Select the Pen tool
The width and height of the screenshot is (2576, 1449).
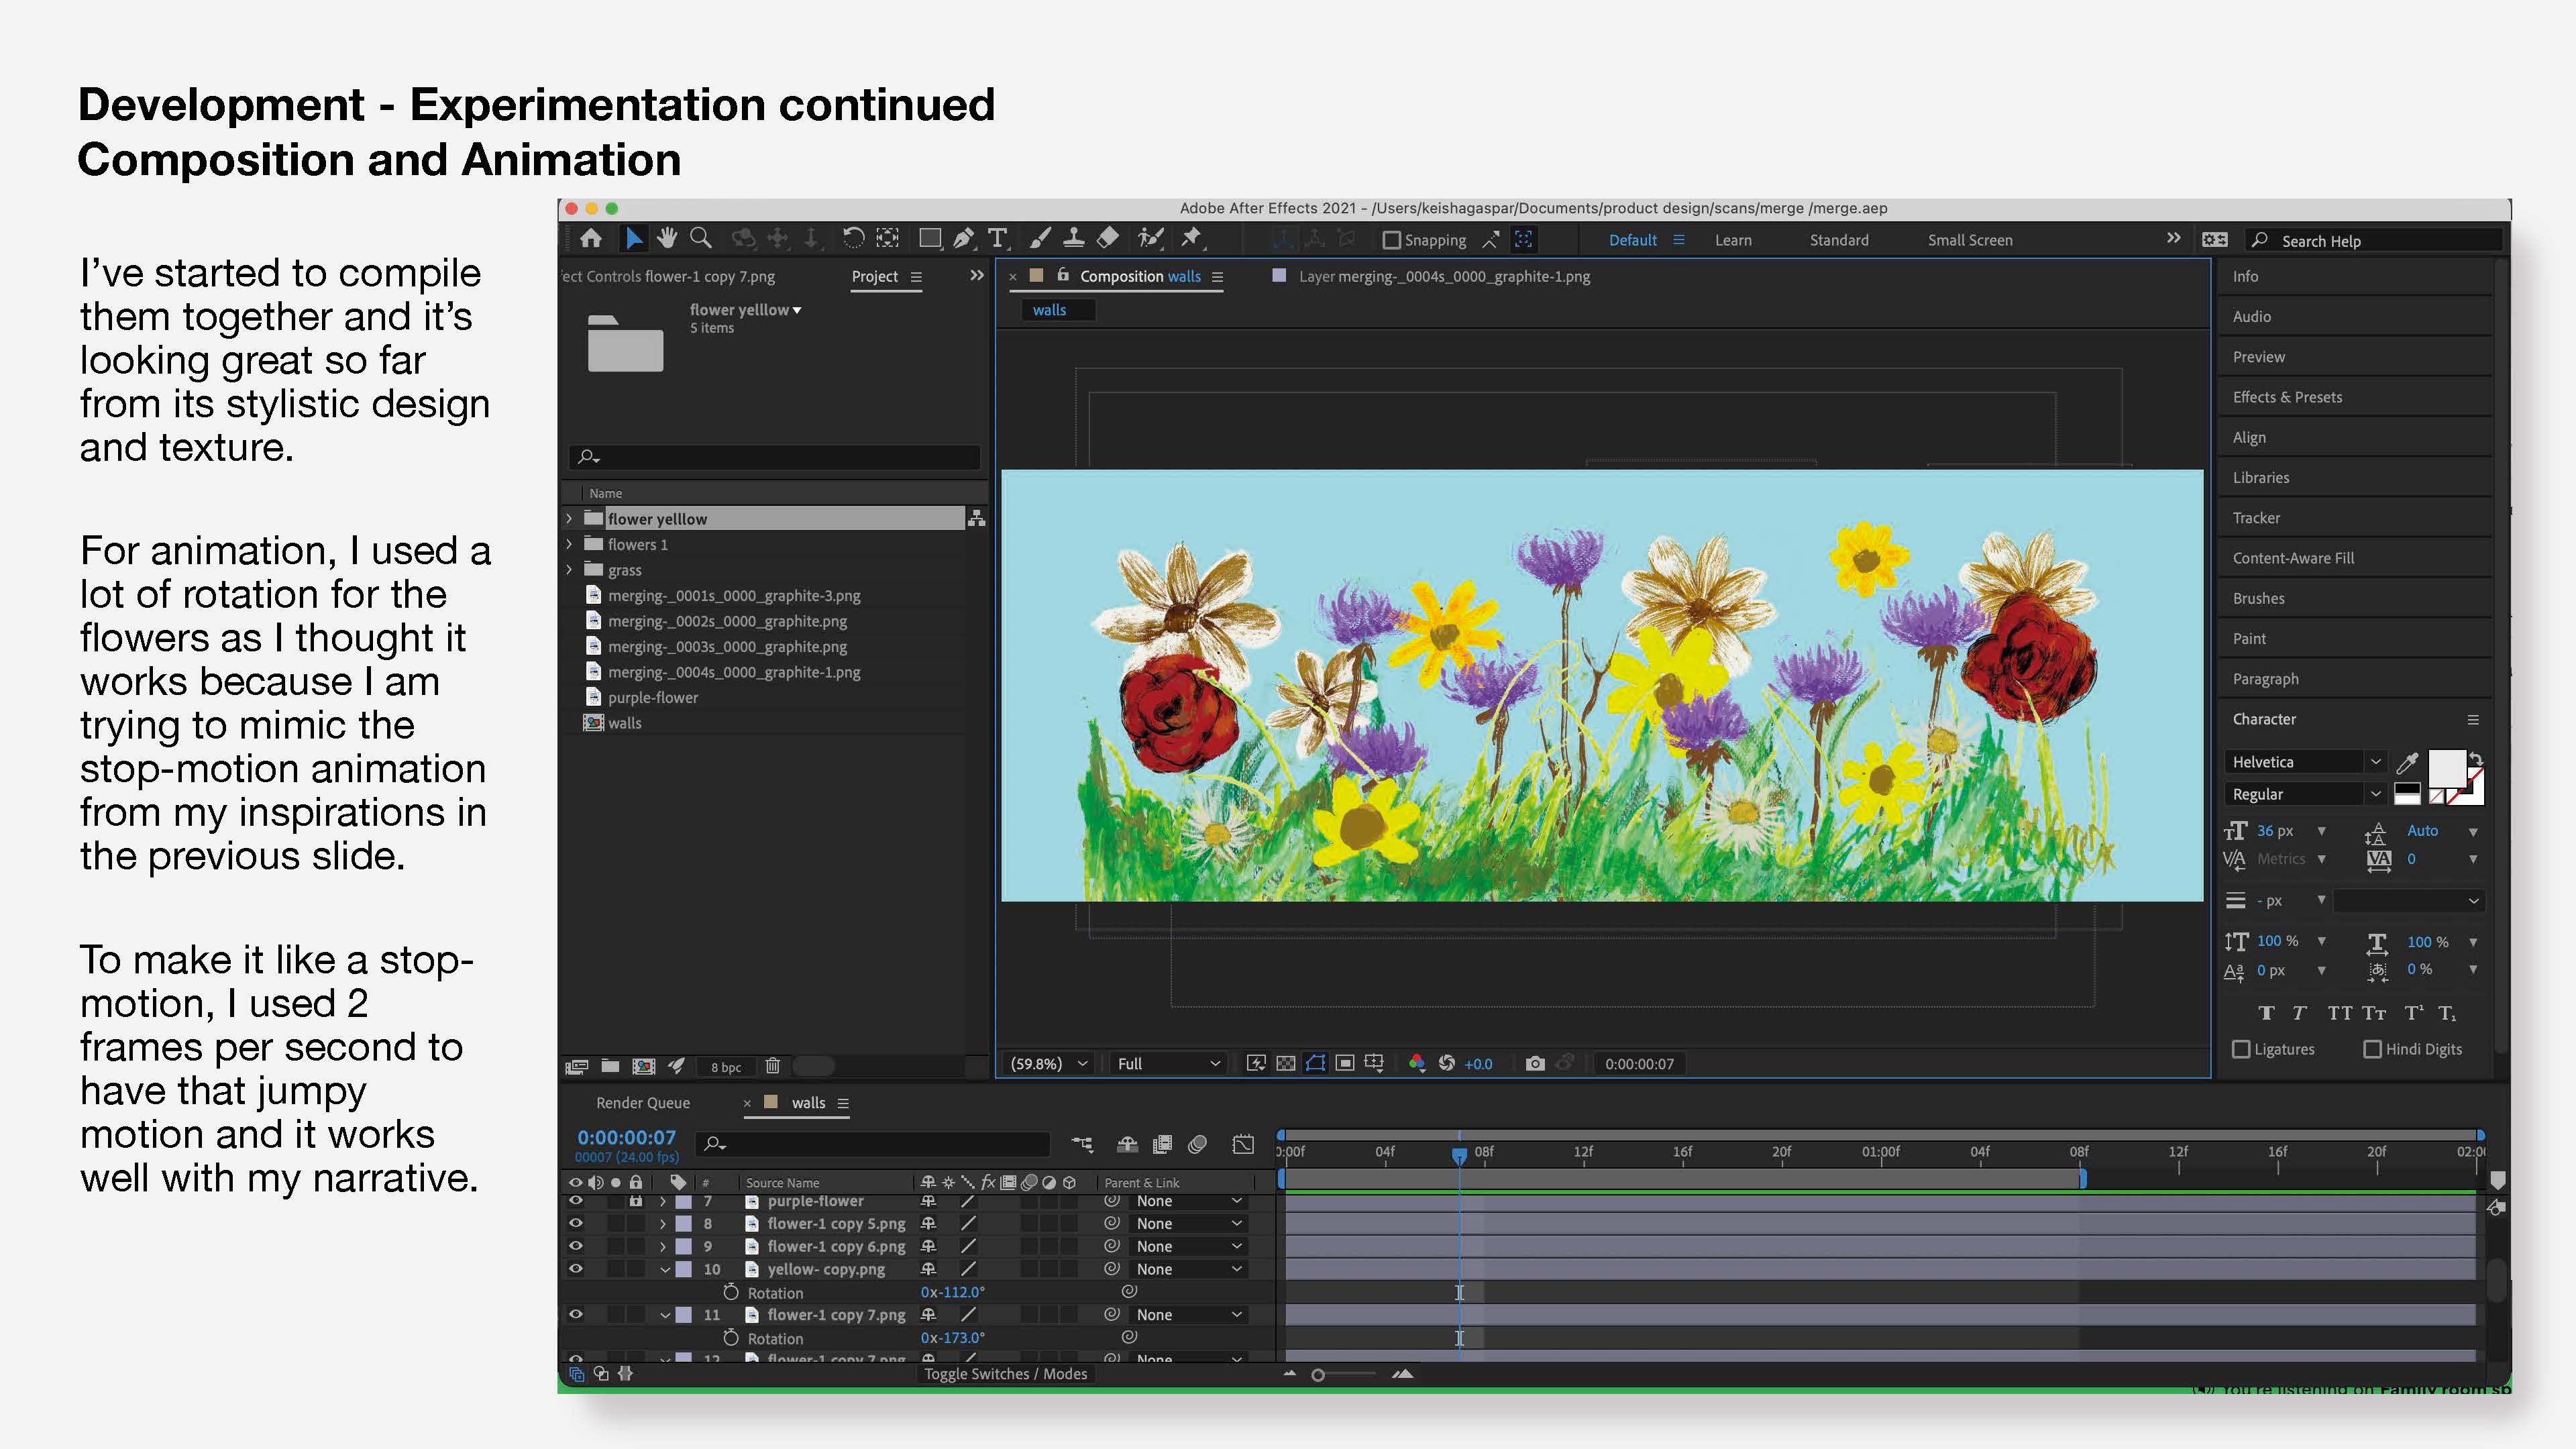pyautogui.click(x=963, y=238)
